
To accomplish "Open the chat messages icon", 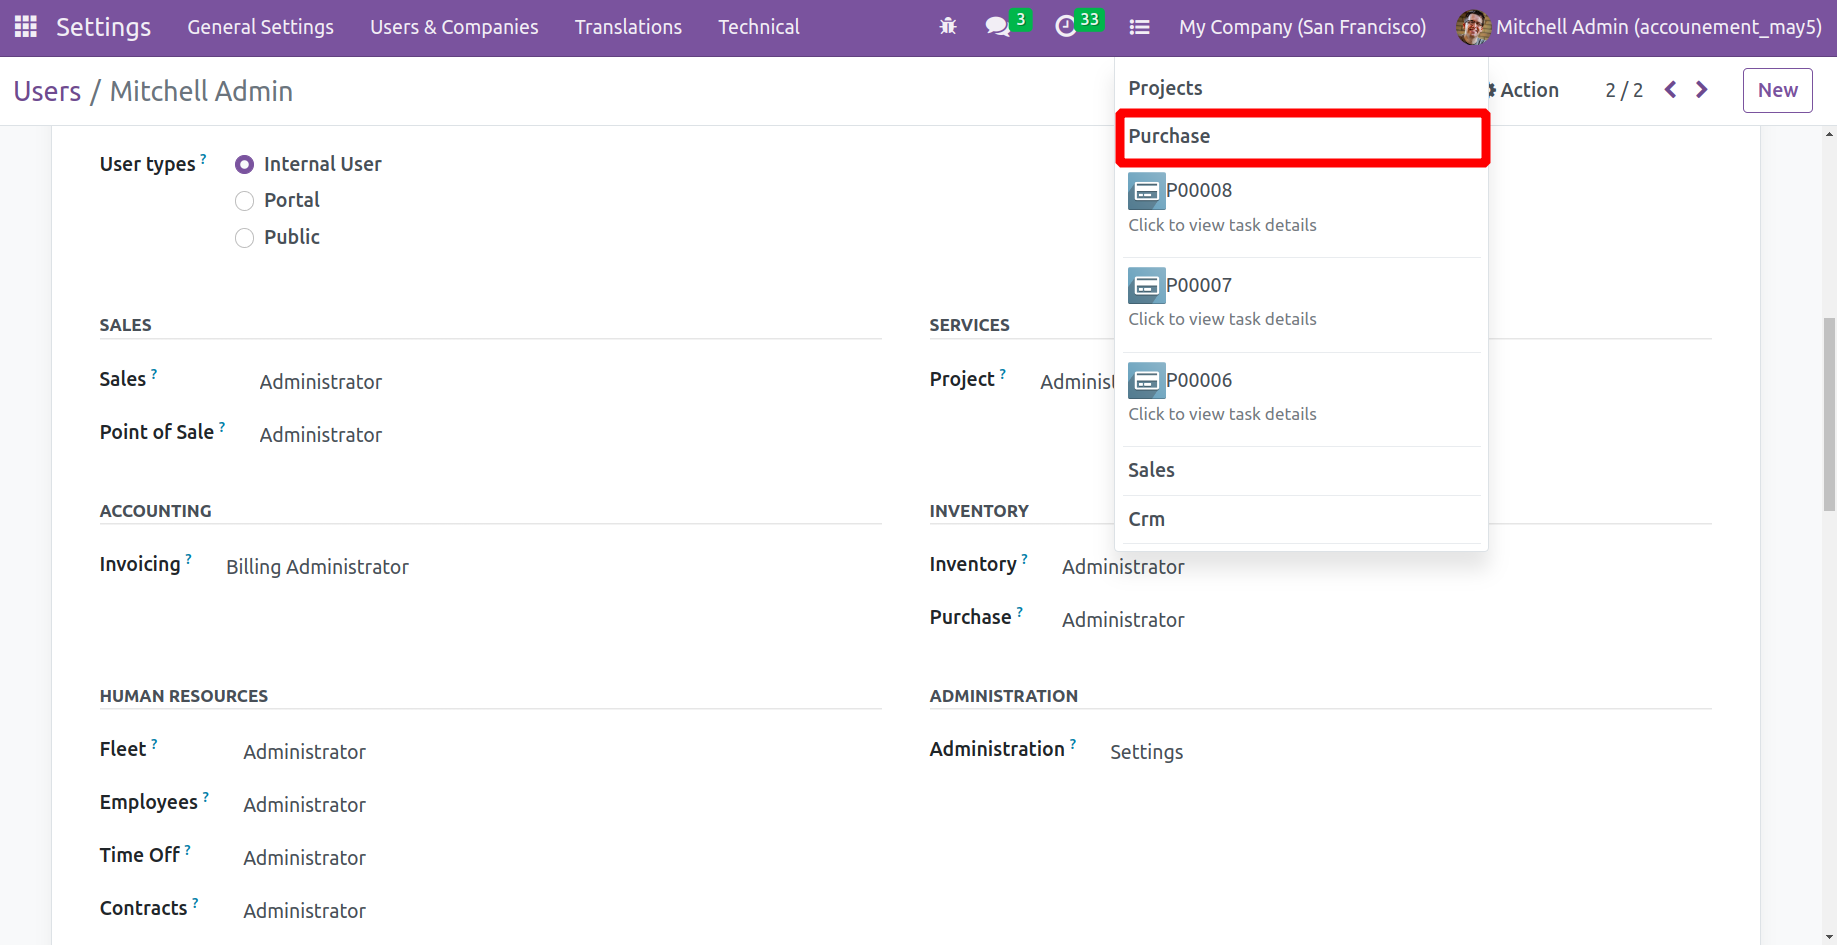I will pos(997,27).
